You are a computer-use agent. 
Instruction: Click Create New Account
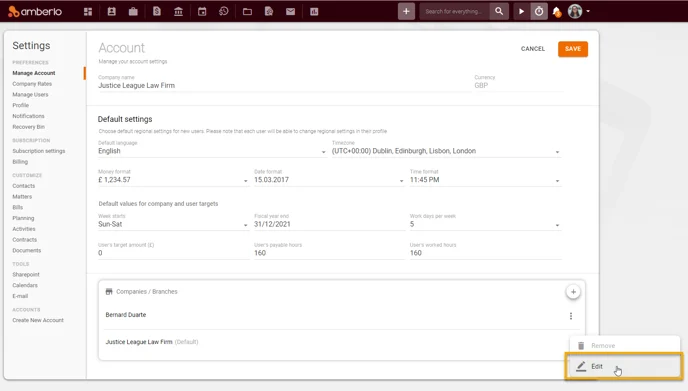pos(38,320)
